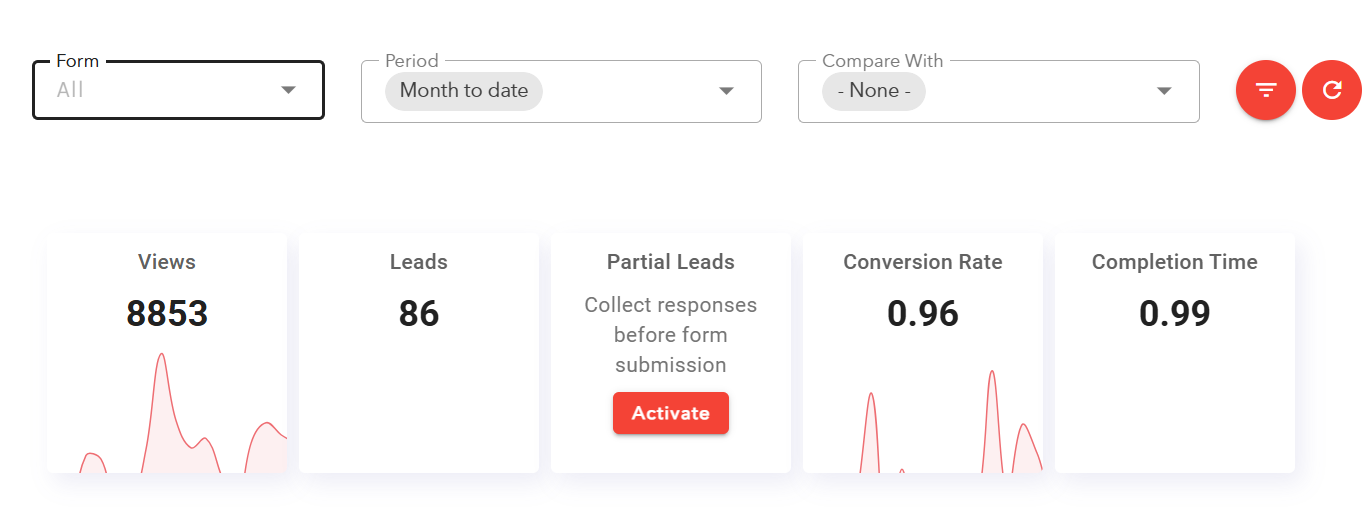Open the Leads stat card
The width and height of the screenshot is (1372, 526).
click(419, 353)
